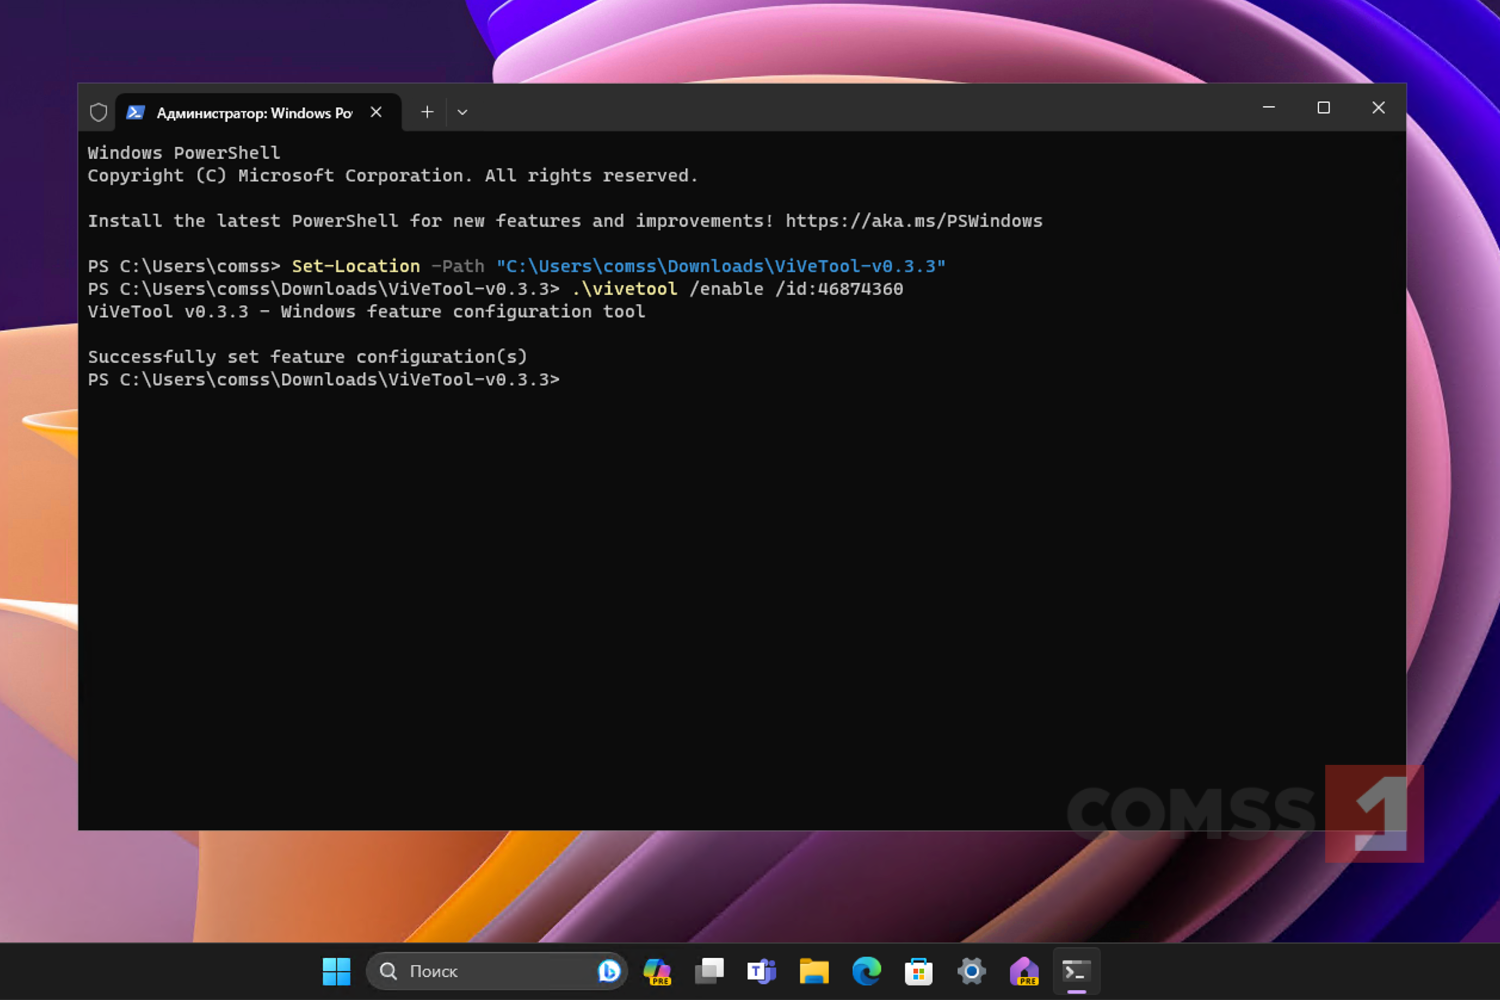Click the 'Windows PowerShell' header line
The width and height of the screenshot is (1500, 1000).
(x=184, y=153)
